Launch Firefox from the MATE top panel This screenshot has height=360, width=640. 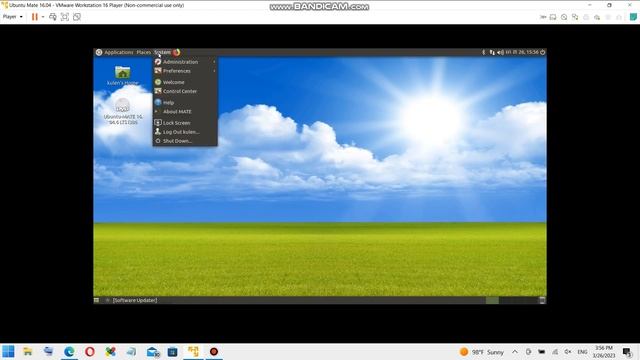pos(176,52)
